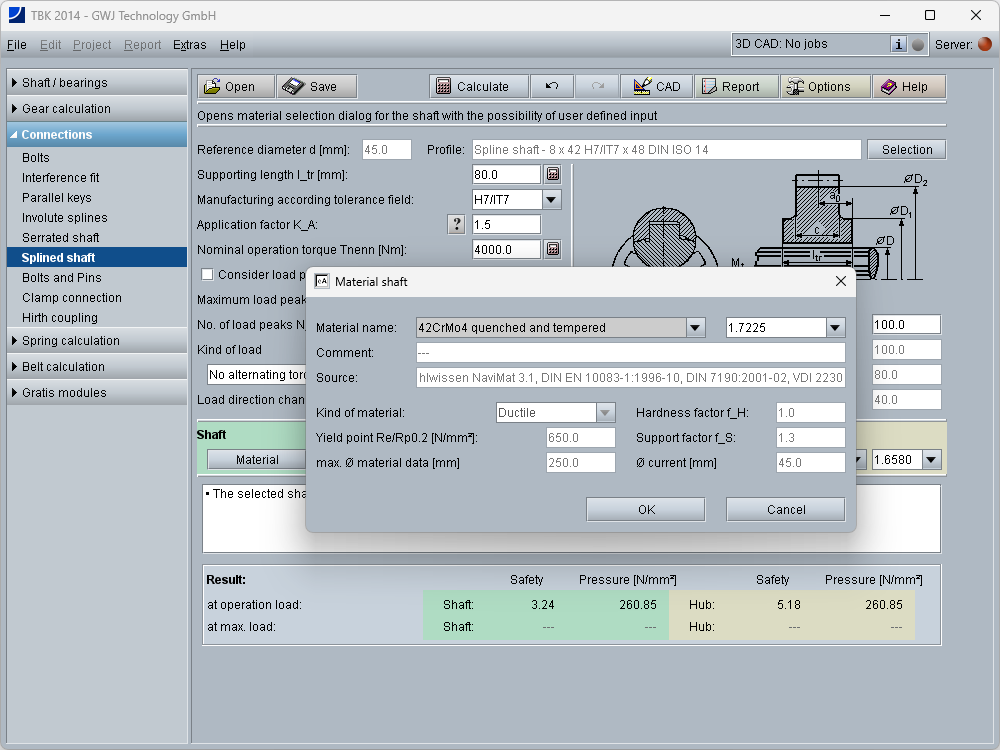
Task: Click Cancel in Material shaft dialog
Action: click(x=785, y=510)
